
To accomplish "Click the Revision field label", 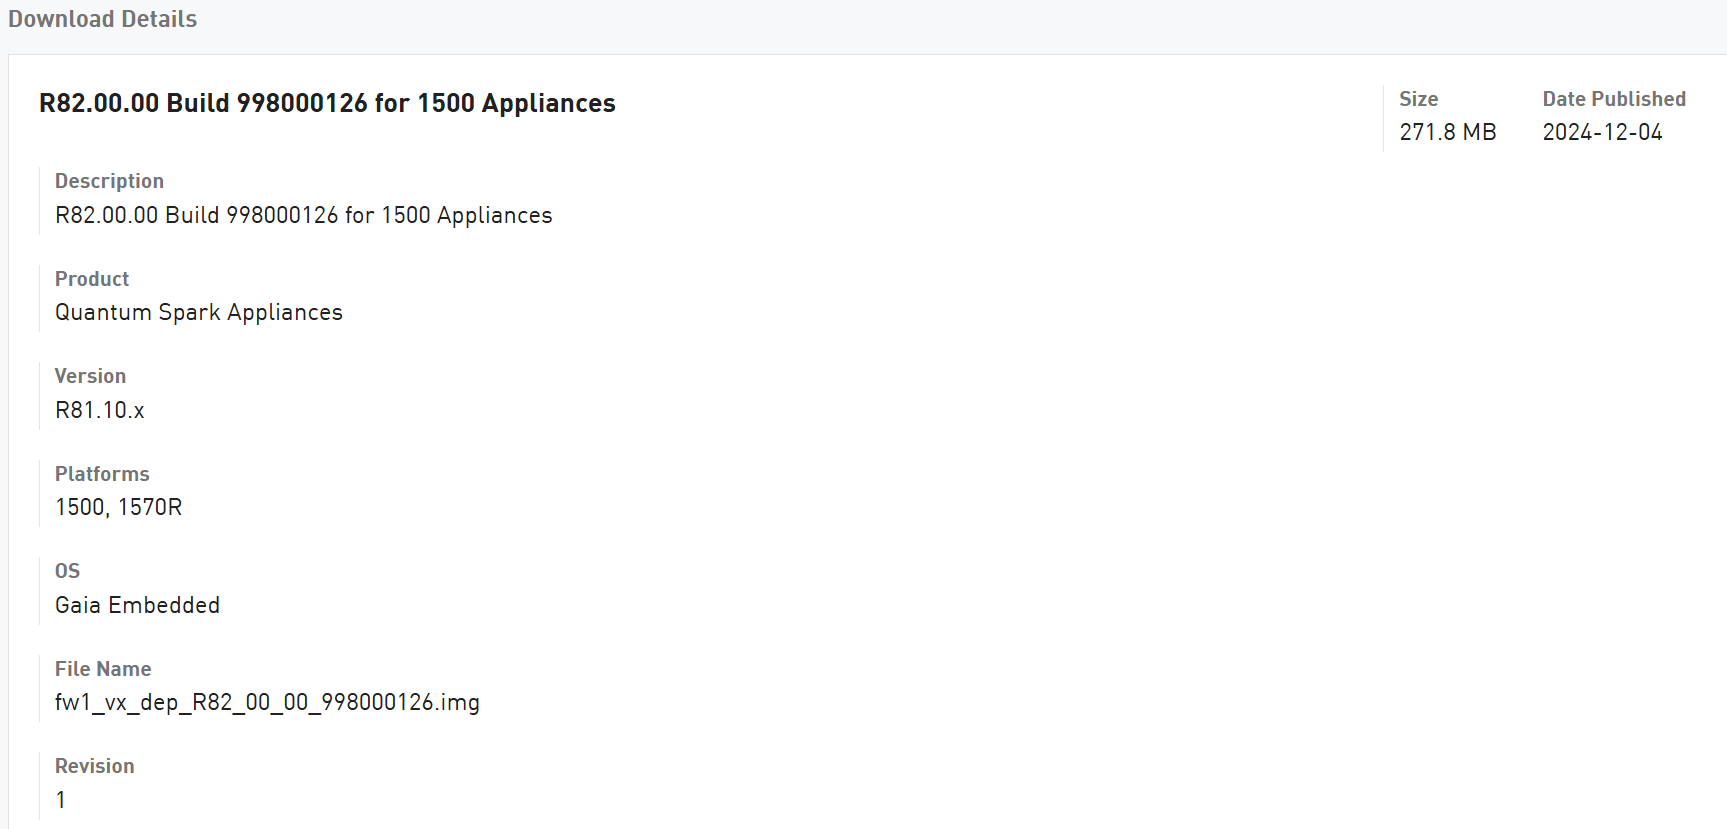I will [x=94, y=766].
